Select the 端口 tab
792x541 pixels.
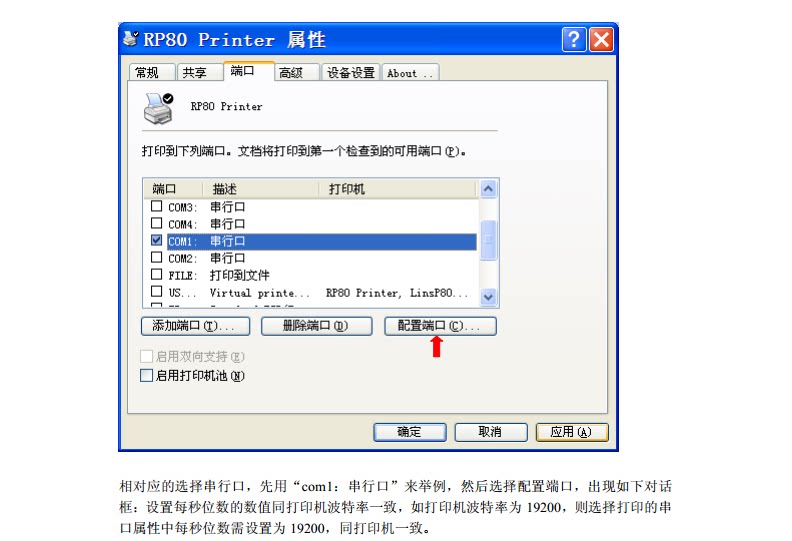248,71
